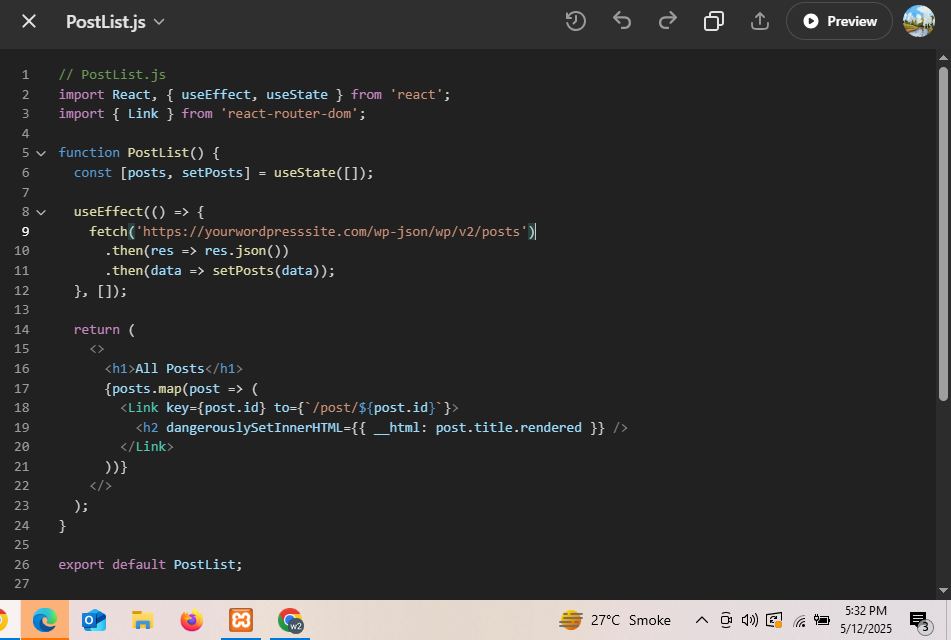Place cursor on the export default PostList line
951x640 pixels.
click(x=150, y=564)
